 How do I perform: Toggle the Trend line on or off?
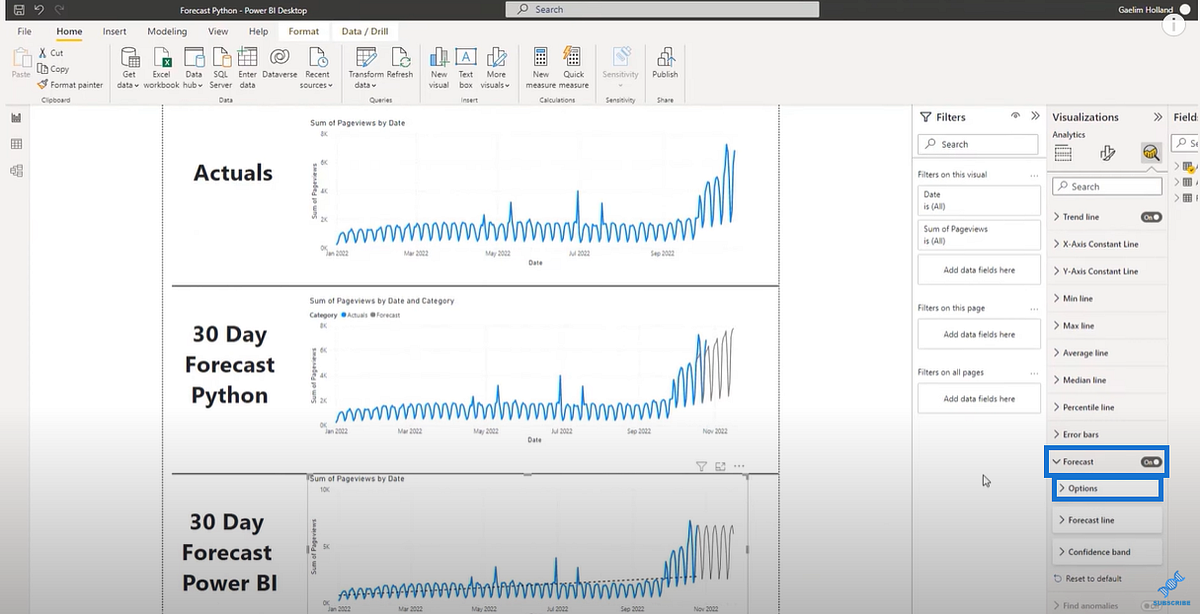pos(1151,216)
